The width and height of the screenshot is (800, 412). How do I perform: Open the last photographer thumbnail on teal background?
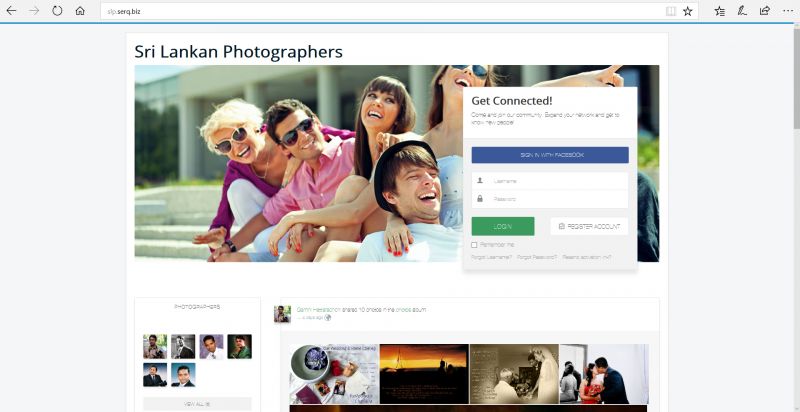click(x=183, y=375)
